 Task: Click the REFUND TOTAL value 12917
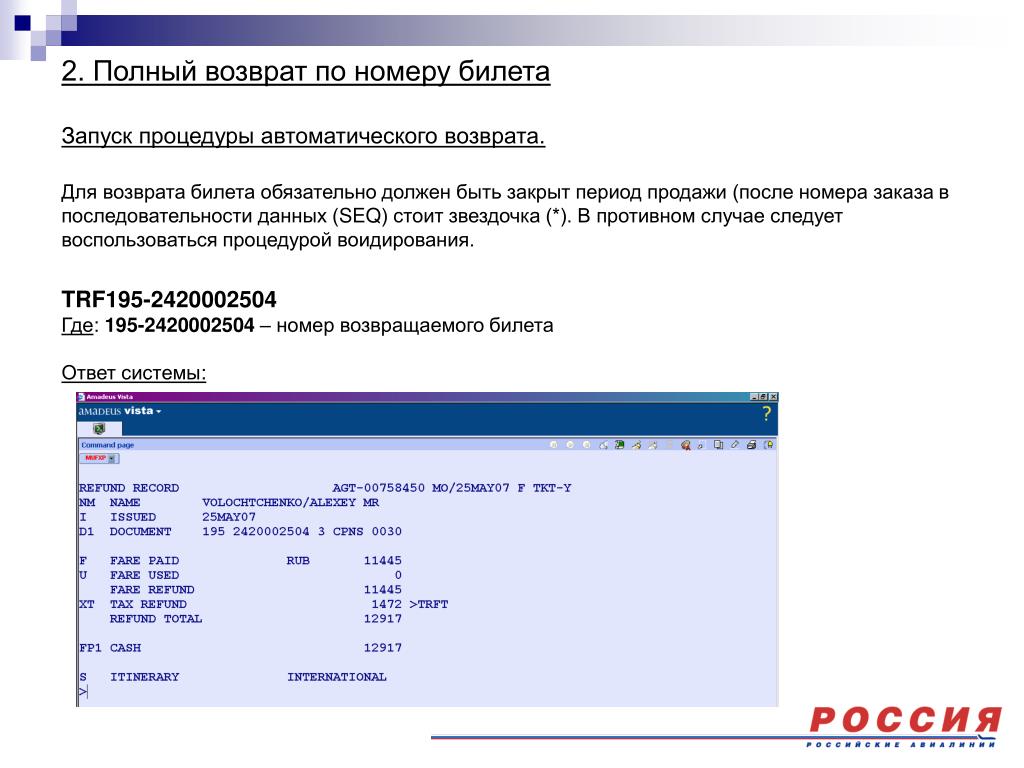[x=383, y=618]
